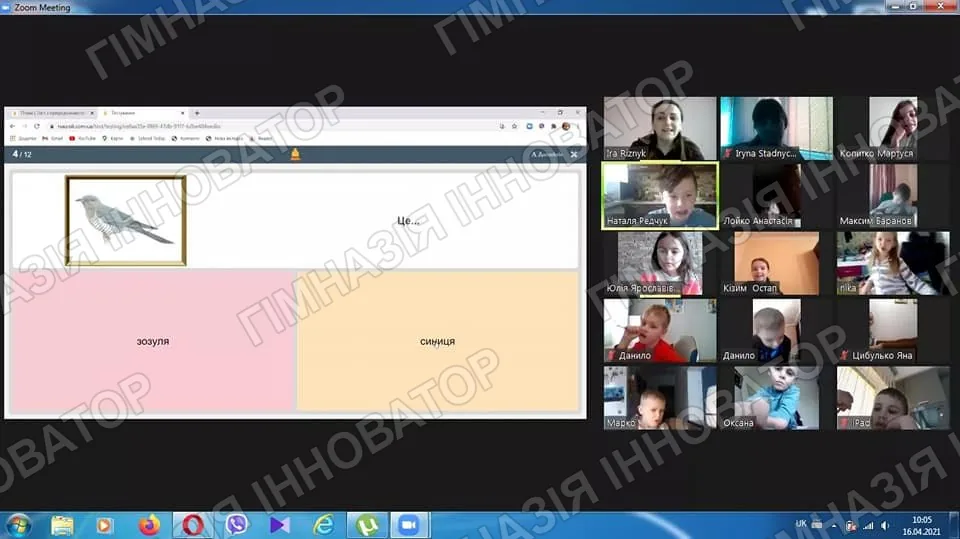Select the pink answer зозуля
The image size is (960, 539).
coord(152,341)
